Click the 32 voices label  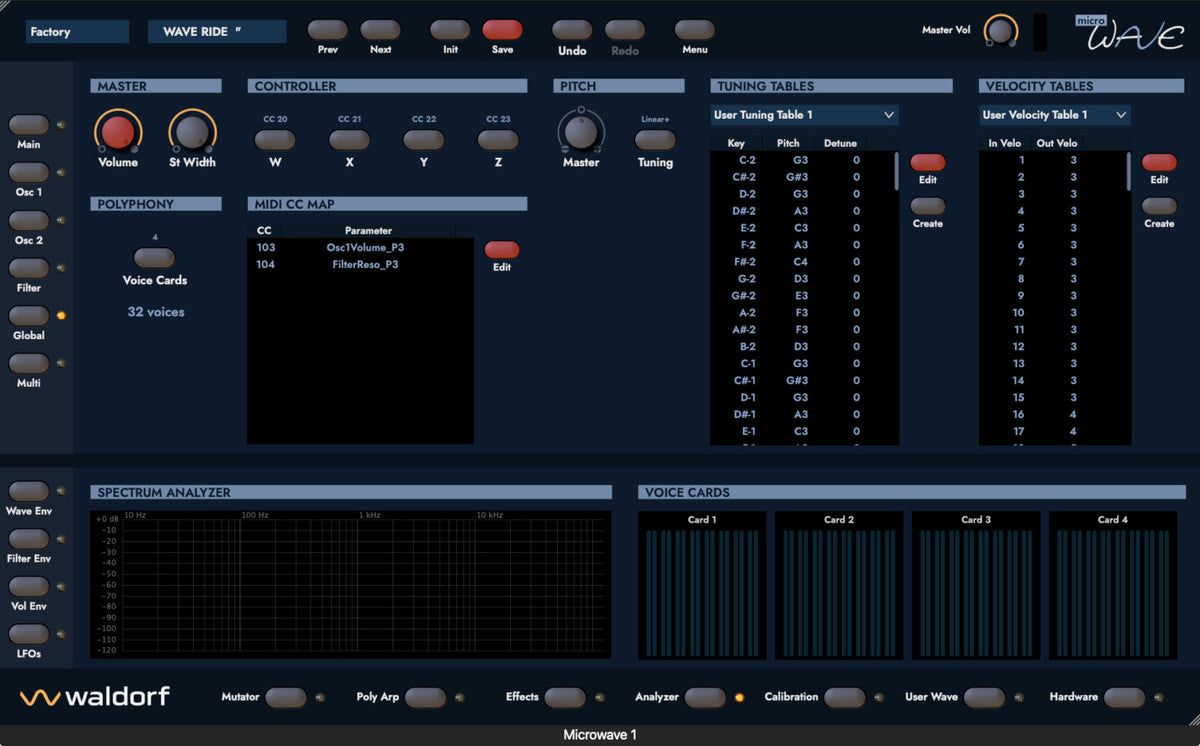tap(155, 312)
